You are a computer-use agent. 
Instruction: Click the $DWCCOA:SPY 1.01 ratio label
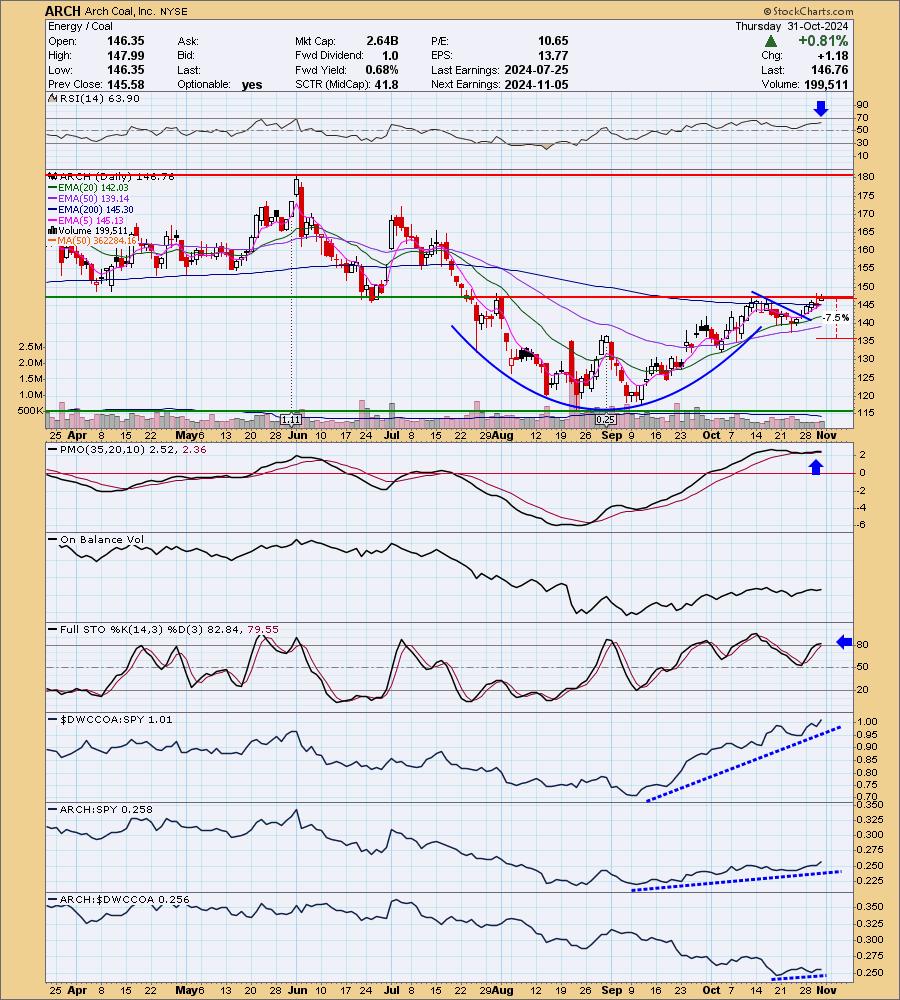click(115, 719)
